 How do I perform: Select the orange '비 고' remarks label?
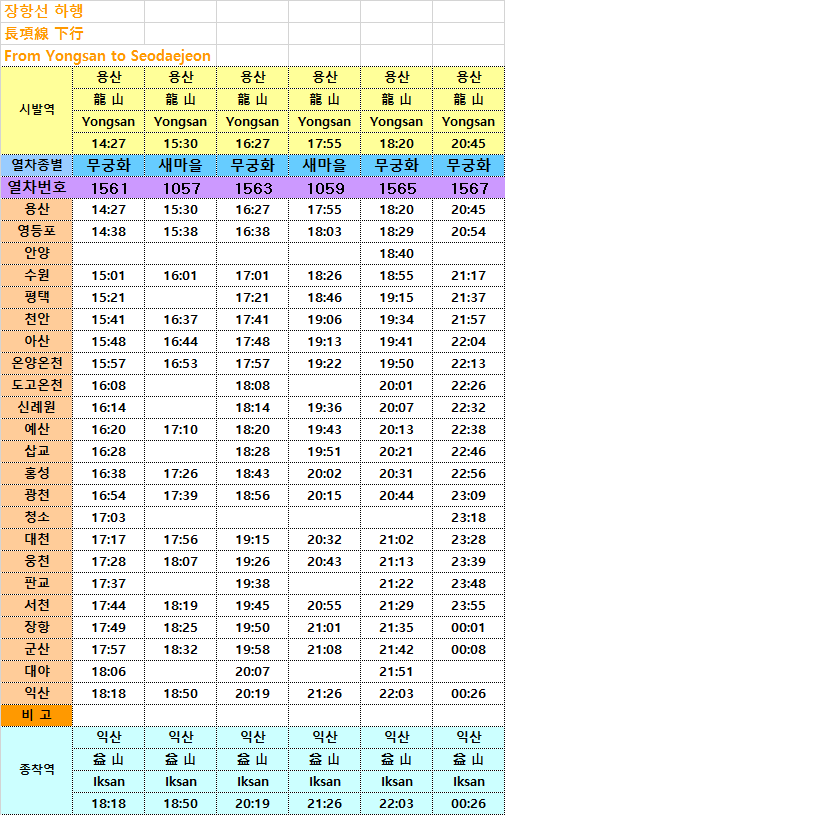[37, 715]
